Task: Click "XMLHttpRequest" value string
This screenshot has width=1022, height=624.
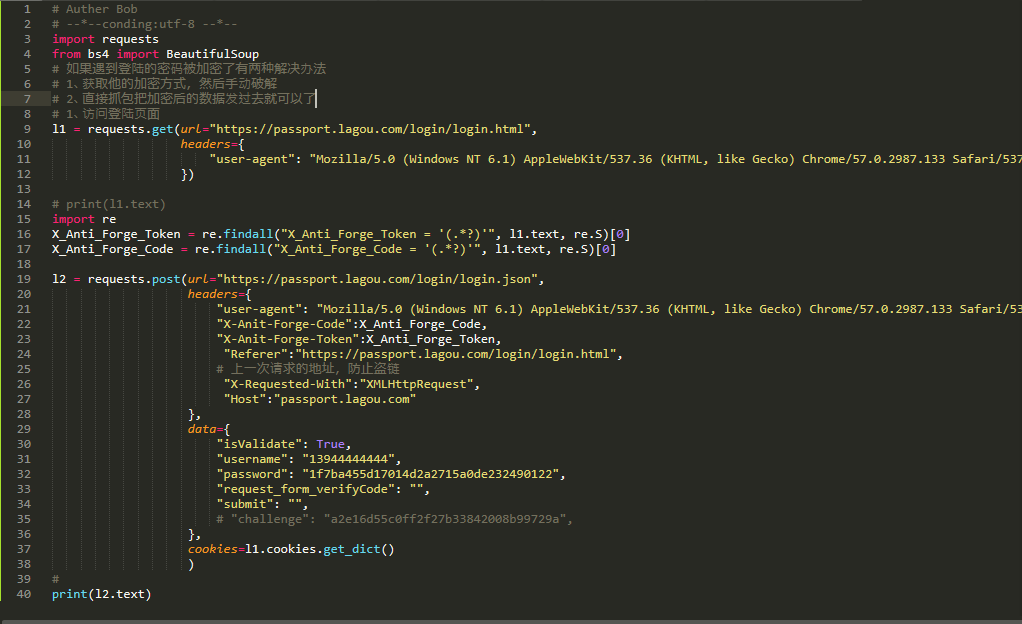Action: click(416, 384)
